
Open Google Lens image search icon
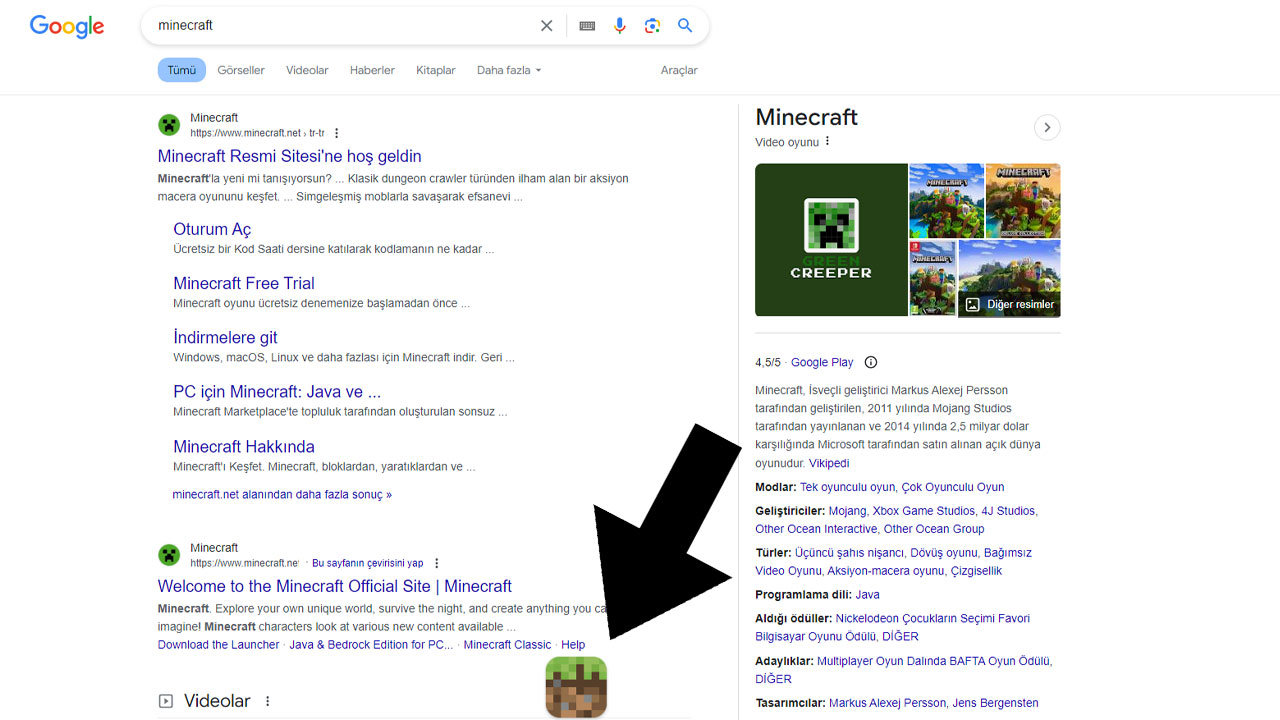pyautogui.click(x=652, y=26)
